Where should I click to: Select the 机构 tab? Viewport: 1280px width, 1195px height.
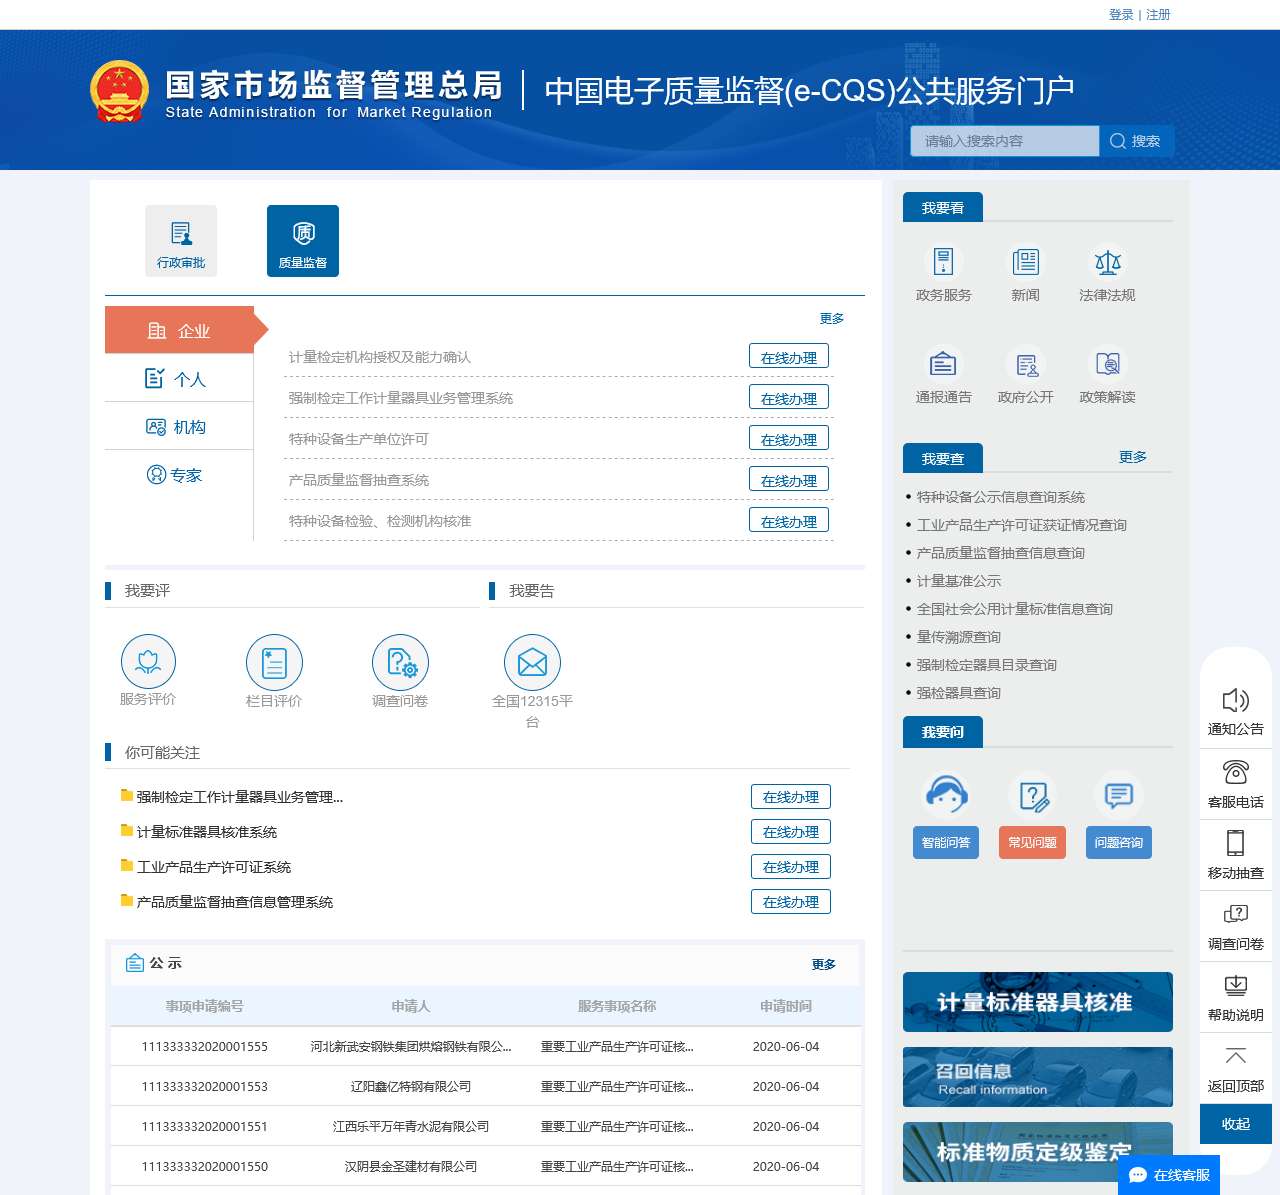click(x=179, y=427)
